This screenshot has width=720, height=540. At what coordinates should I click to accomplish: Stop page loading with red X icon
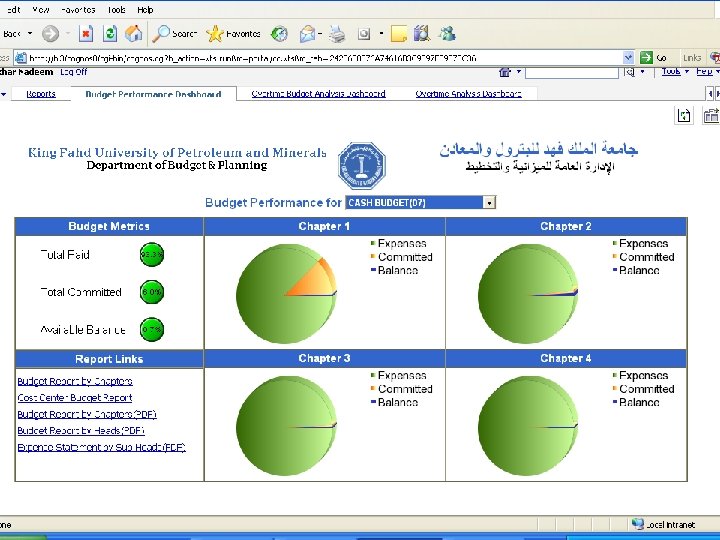click(x=86, y=34)
